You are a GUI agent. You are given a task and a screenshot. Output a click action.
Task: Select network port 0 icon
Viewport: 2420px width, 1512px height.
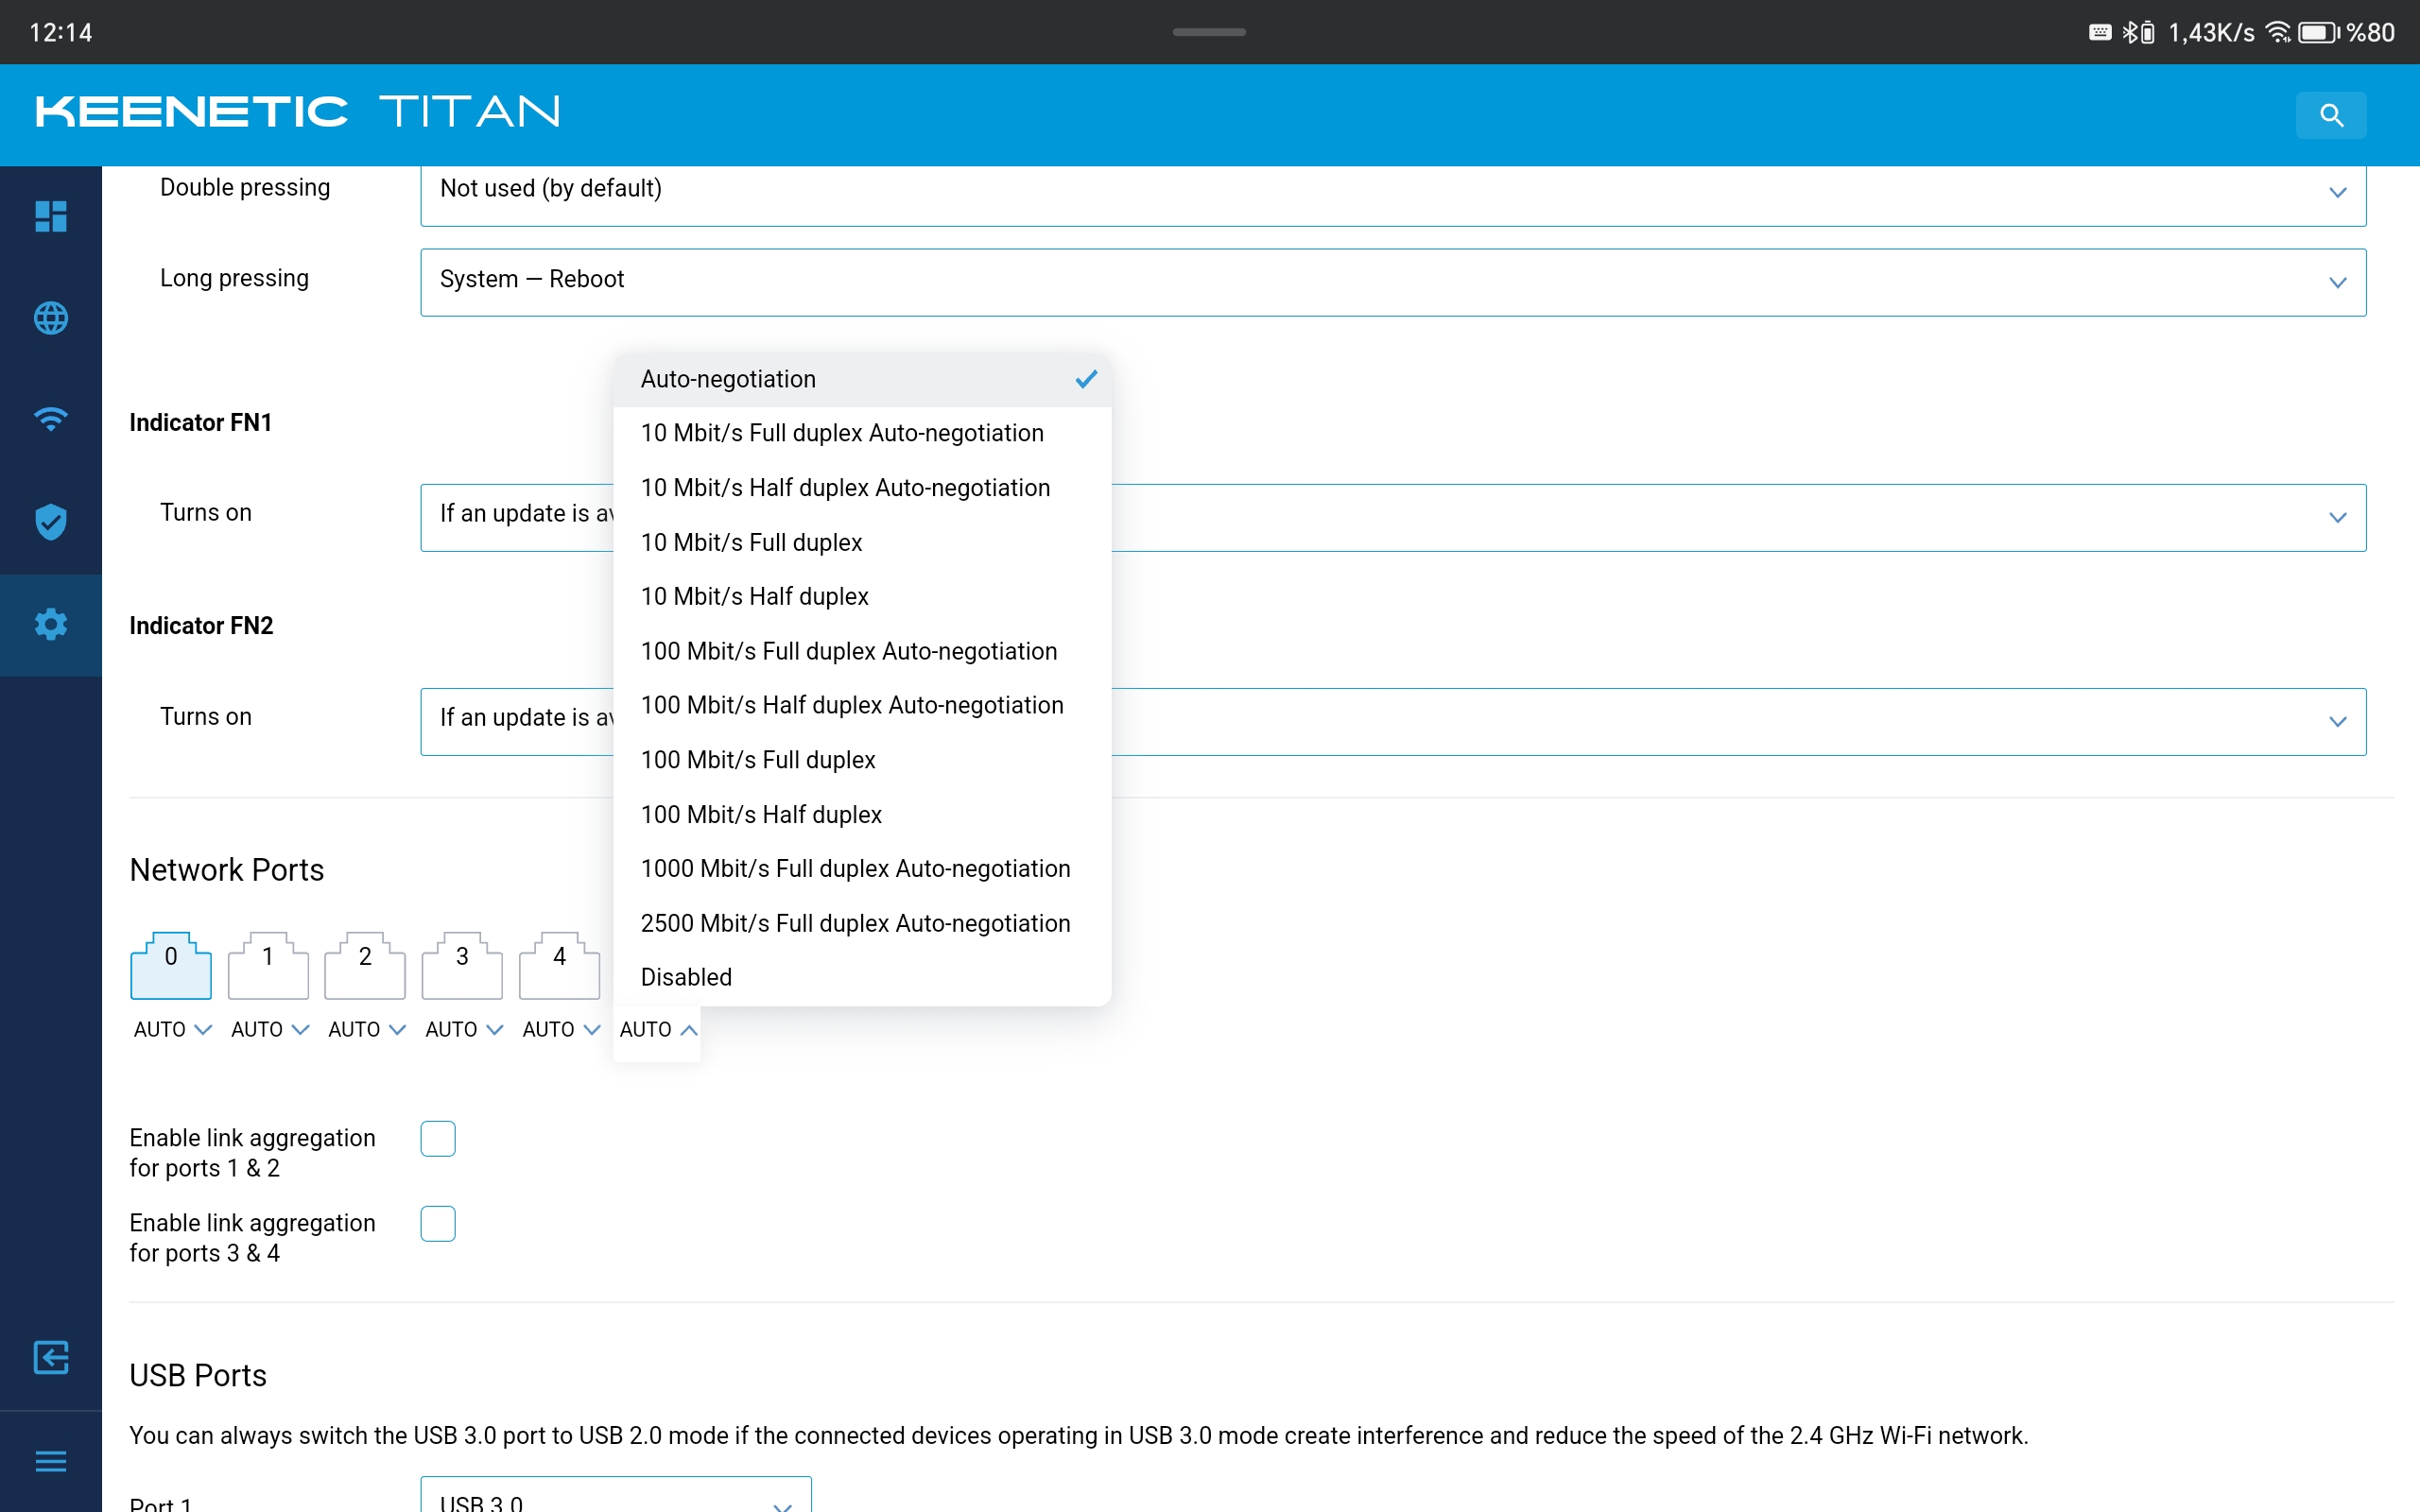tap(171, 965)
